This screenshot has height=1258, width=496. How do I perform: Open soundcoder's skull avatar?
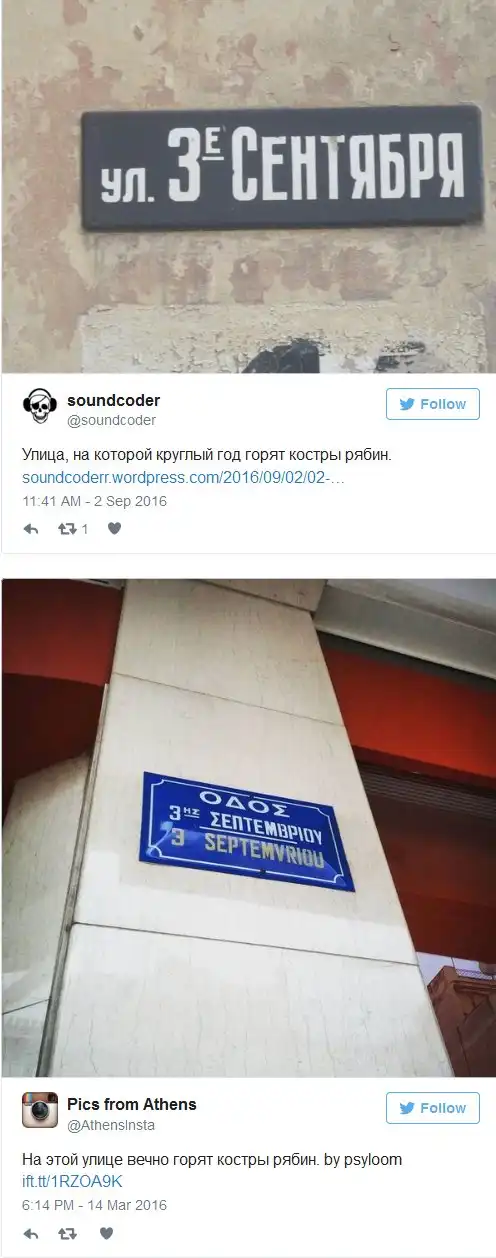[x=40, y=406]
